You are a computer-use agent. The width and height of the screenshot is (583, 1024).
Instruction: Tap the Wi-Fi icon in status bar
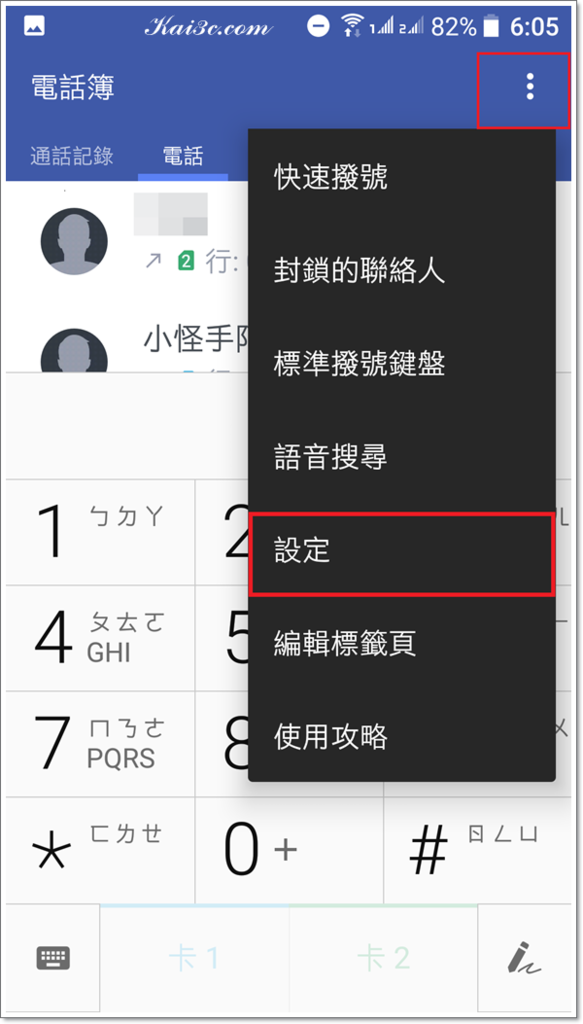[x=352, y=26]
